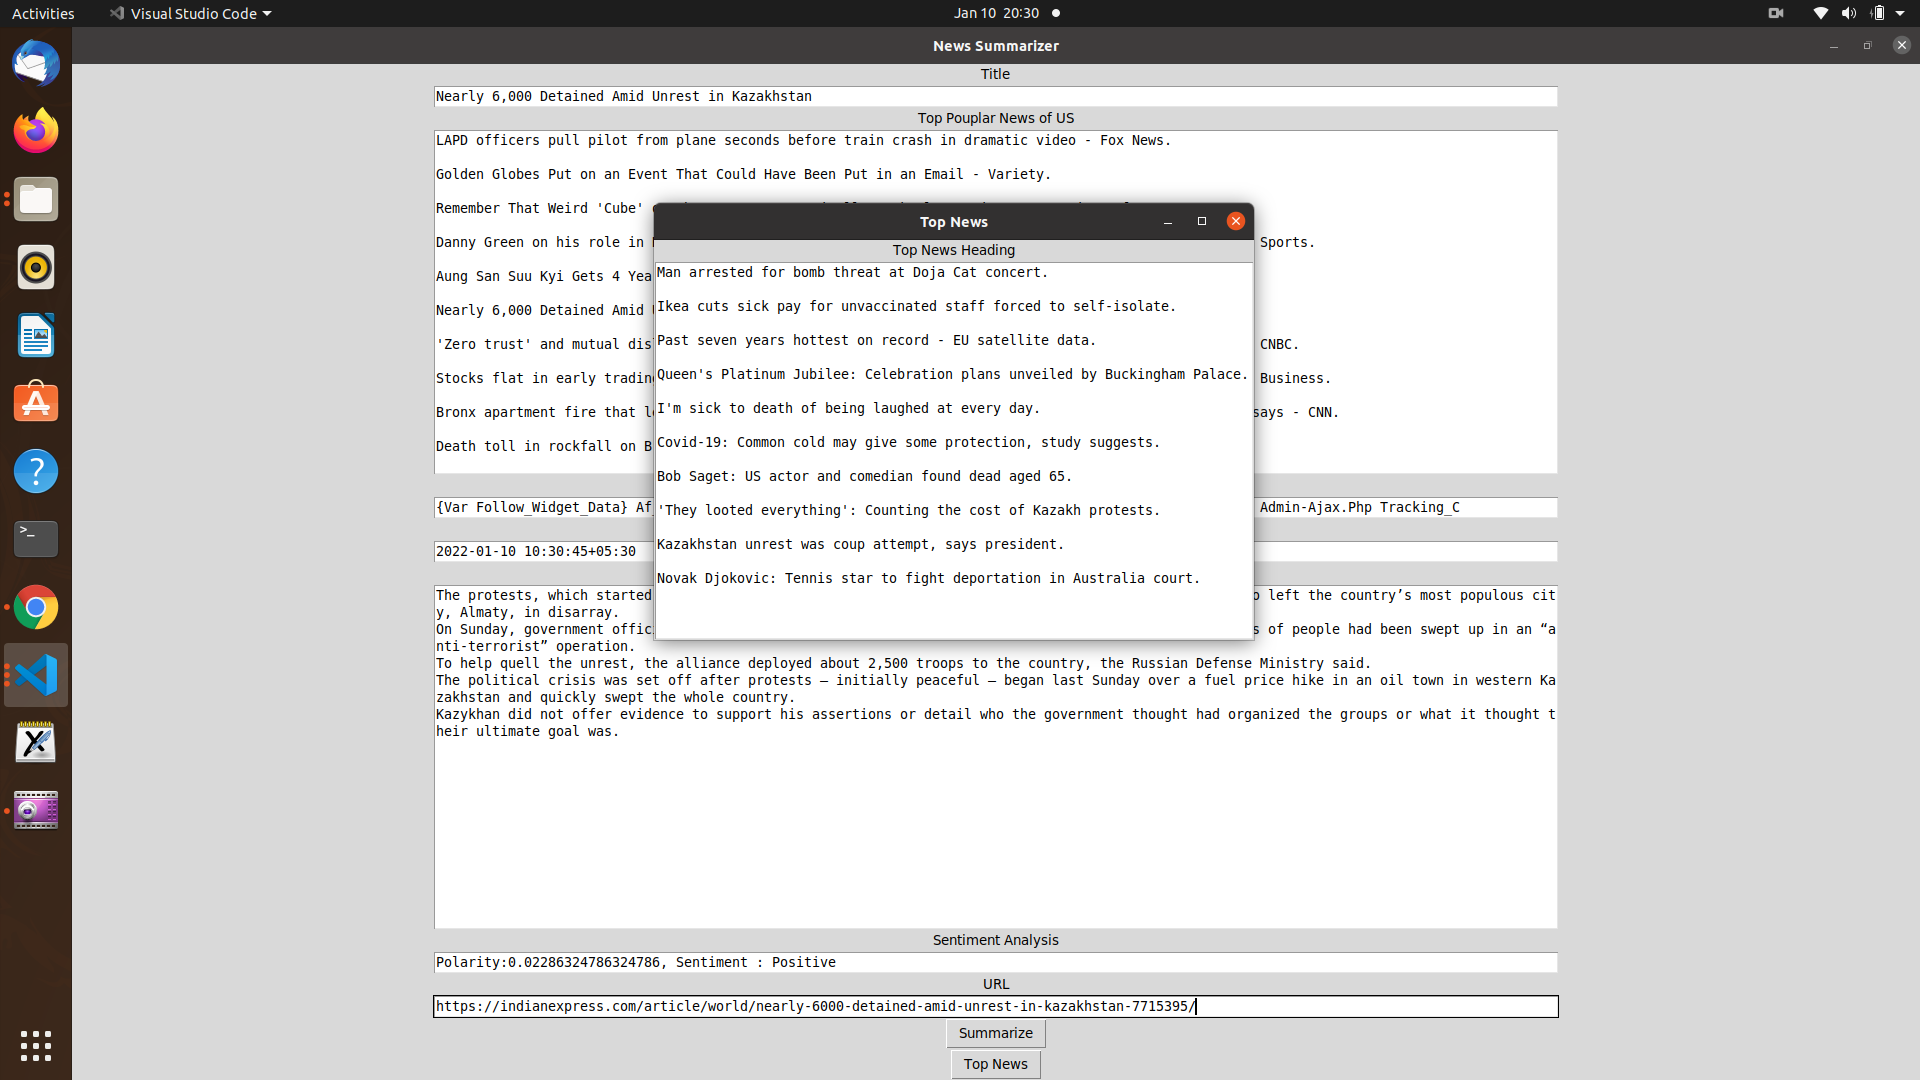Open LibreOffice Writer from the dock
The height and width of the screenshot is (1080, 1920).
[x=36, y=335]
